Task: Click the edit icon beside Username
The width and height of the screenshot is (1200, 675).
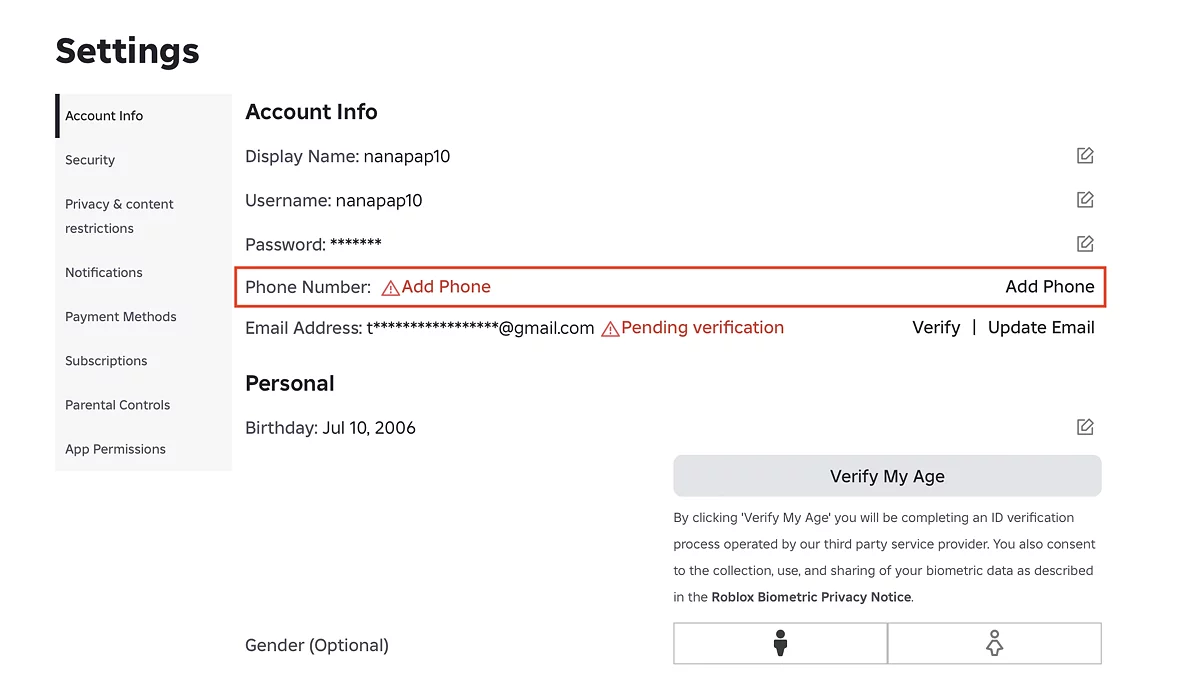Action: (1085, 200)
